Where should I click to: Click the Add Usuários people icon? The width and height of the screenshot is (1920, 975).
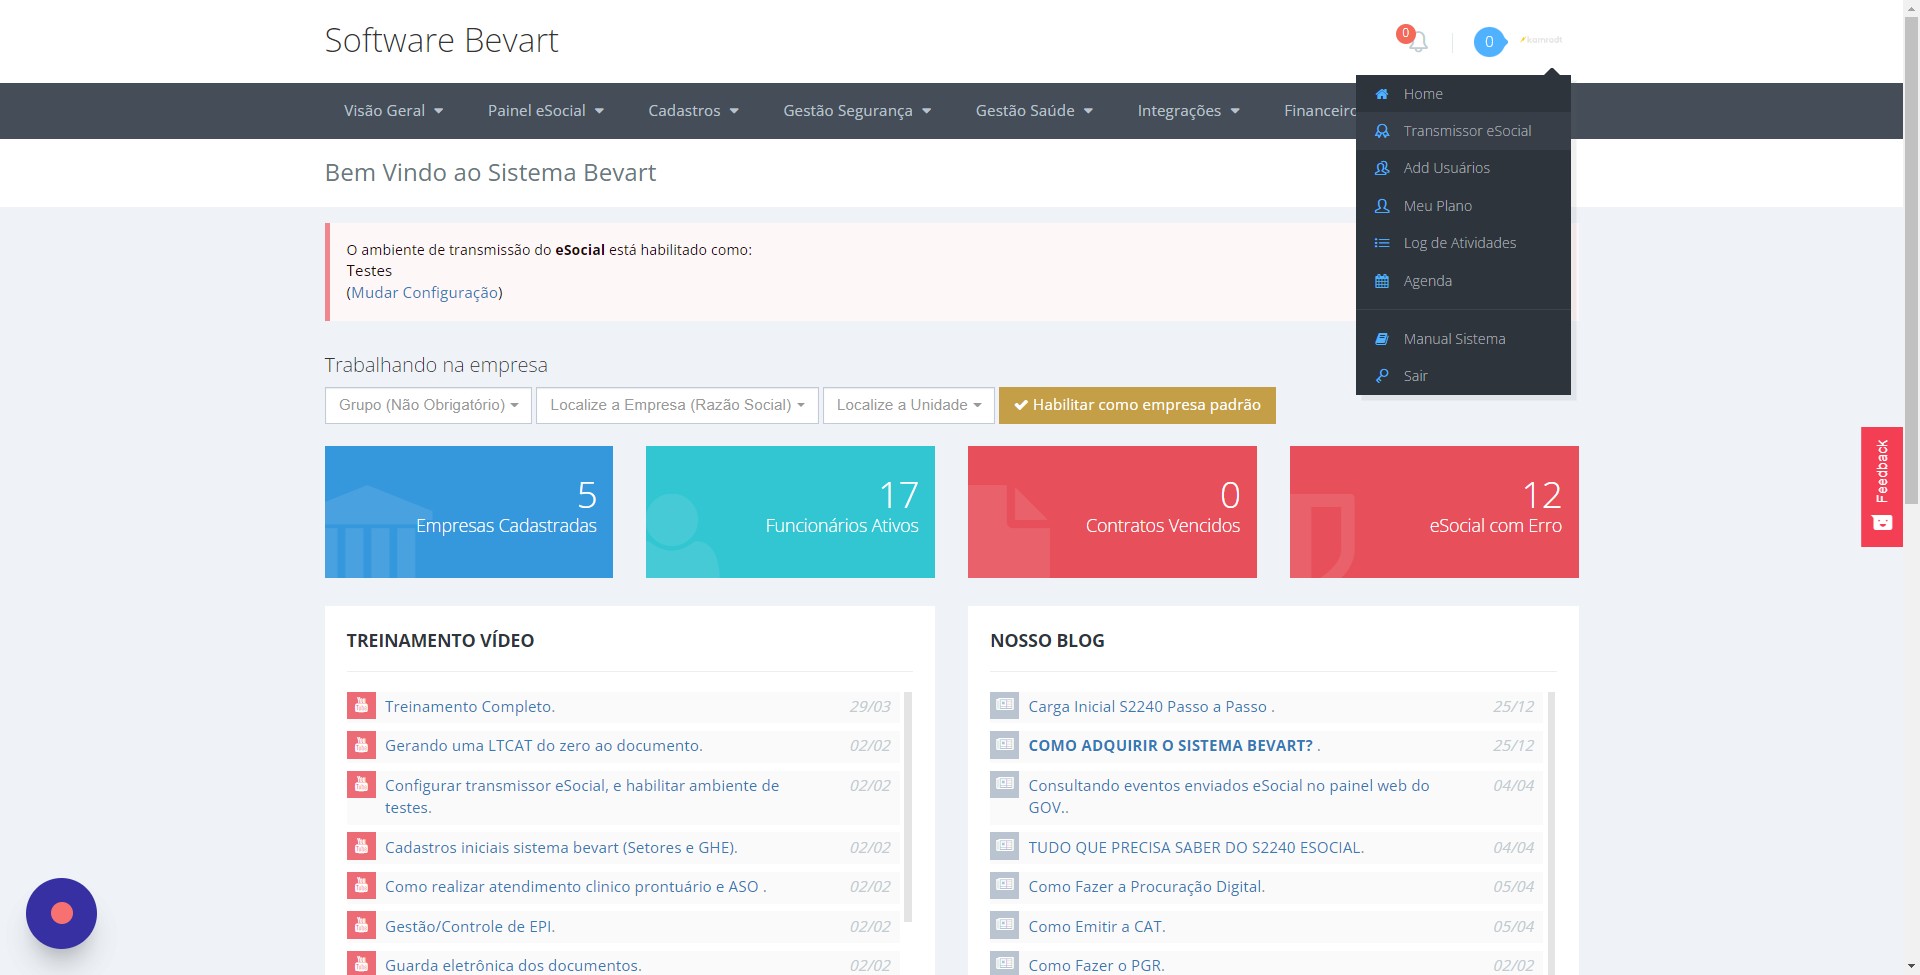[x=1382, y=168]
